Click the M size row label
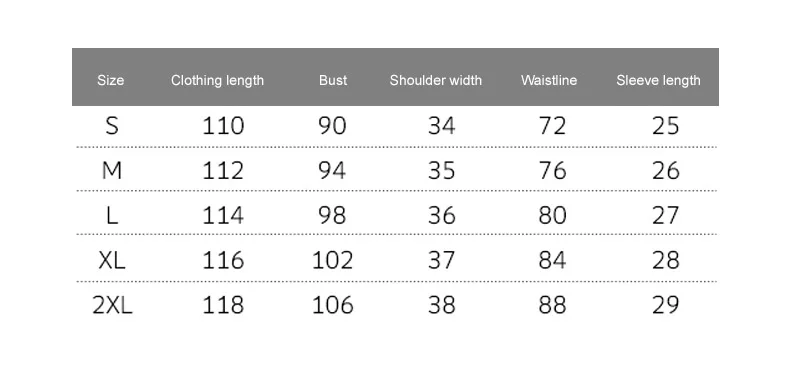The height and width of the screenshot is (386, 790). pos(112,171)
